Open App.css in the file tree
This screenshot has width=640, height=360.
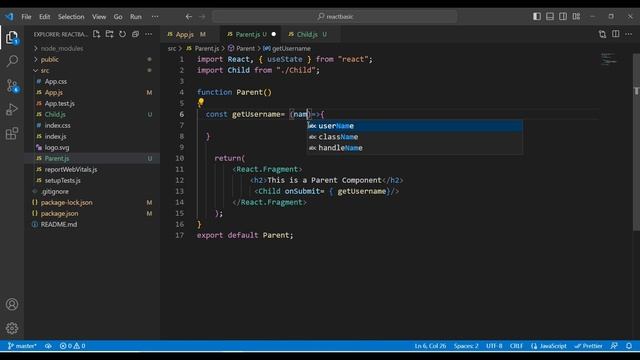pos(92,81)
